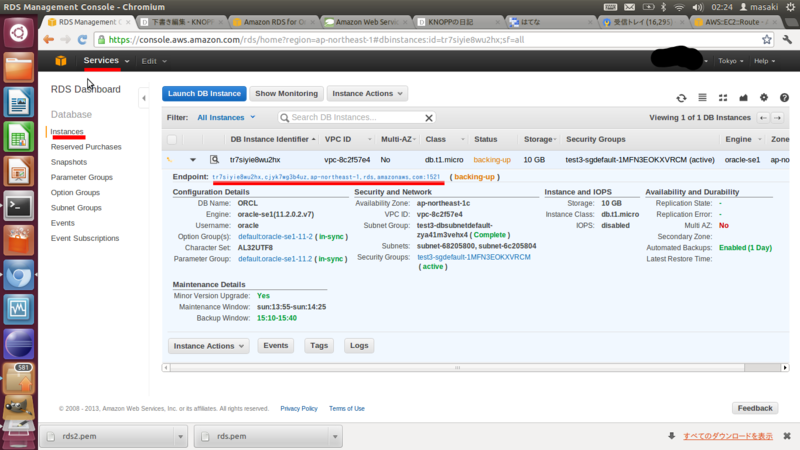
Task: Expand the top Instance Actions dropdown
Action: pyautogui.click(x=367, y=93)
